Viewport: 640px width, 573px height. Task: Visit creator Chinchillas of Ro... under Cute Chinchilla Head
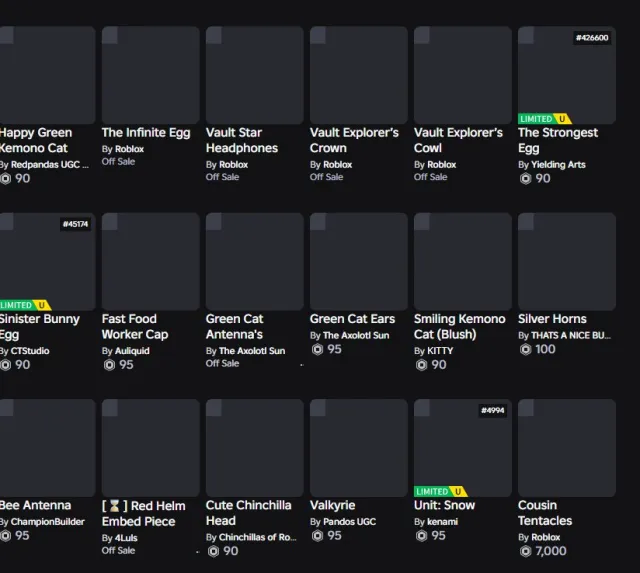[258, 537]
